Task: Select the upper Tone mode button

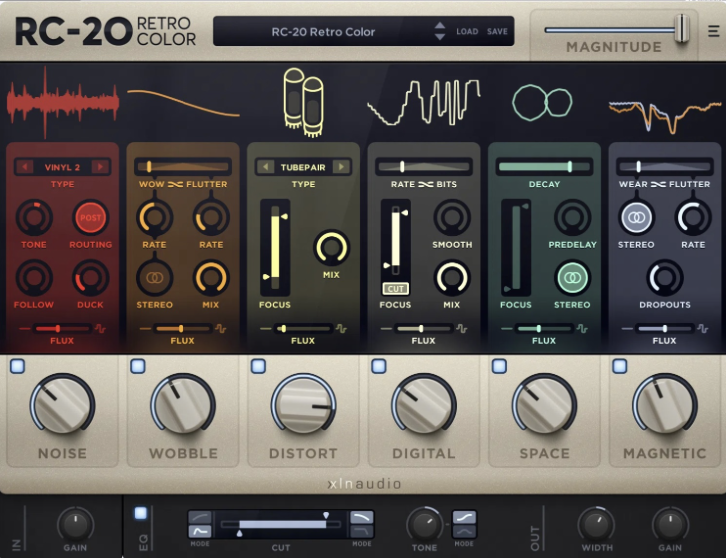Action: pos(464,517)
